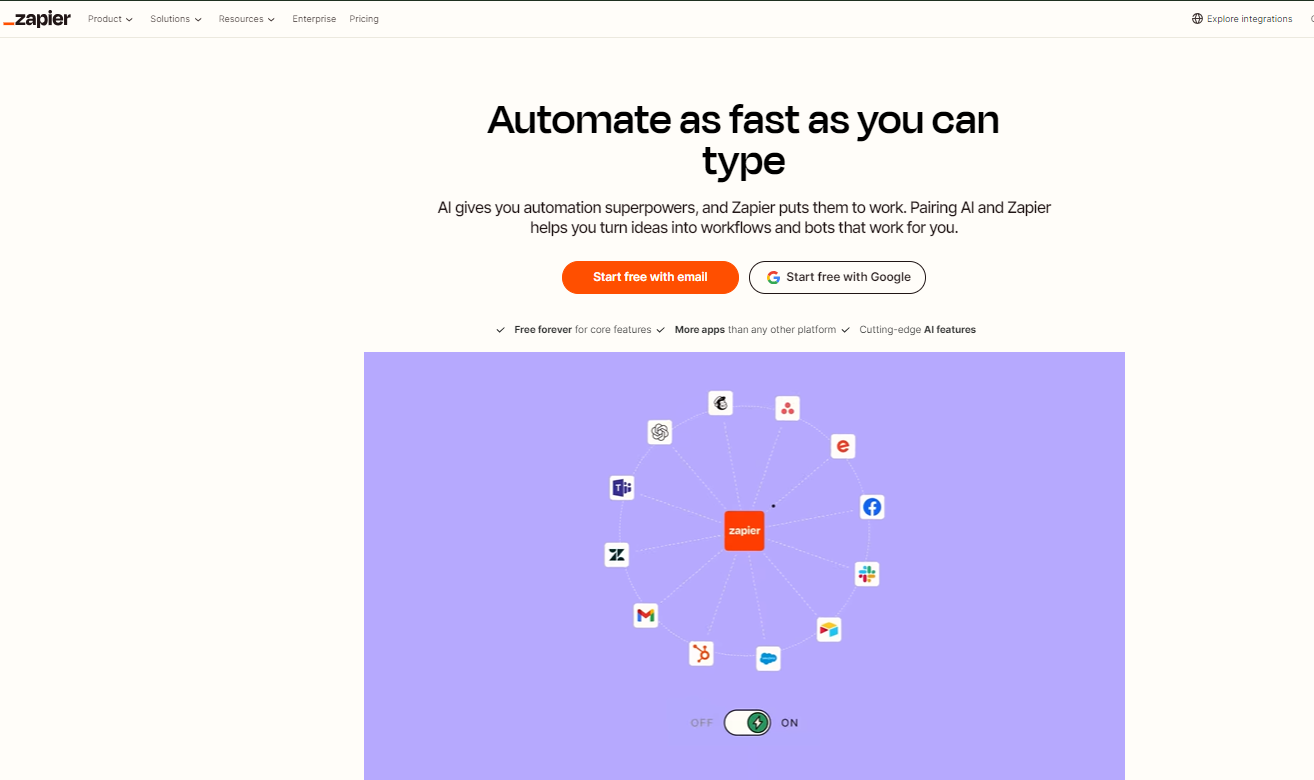Click the Asana app icon

point(788,408)
